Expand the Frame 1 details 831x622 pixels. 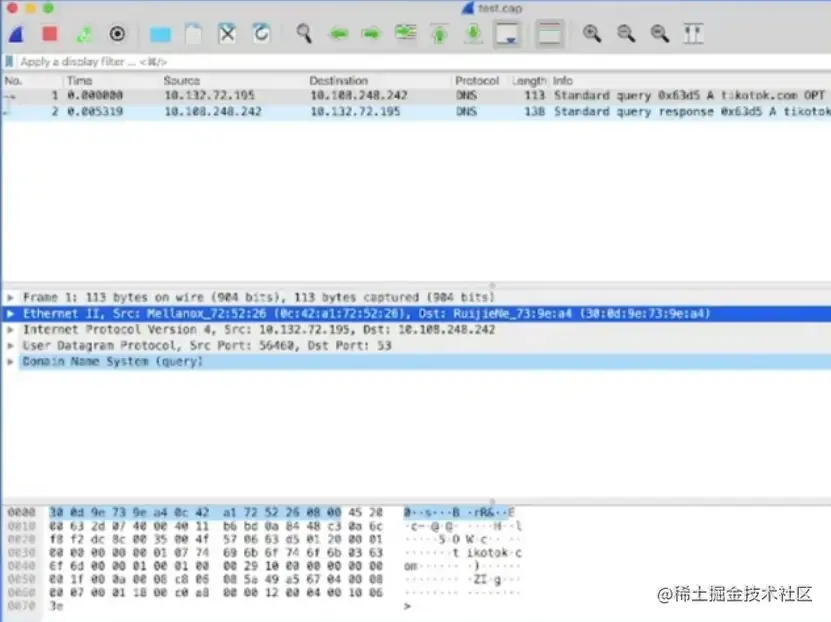point(10,298)
